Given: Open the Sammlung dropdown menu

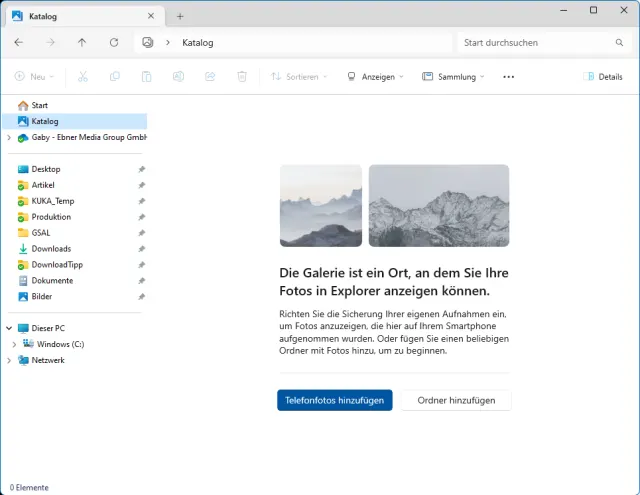Looking at the screenshot, I should point(453,77).
